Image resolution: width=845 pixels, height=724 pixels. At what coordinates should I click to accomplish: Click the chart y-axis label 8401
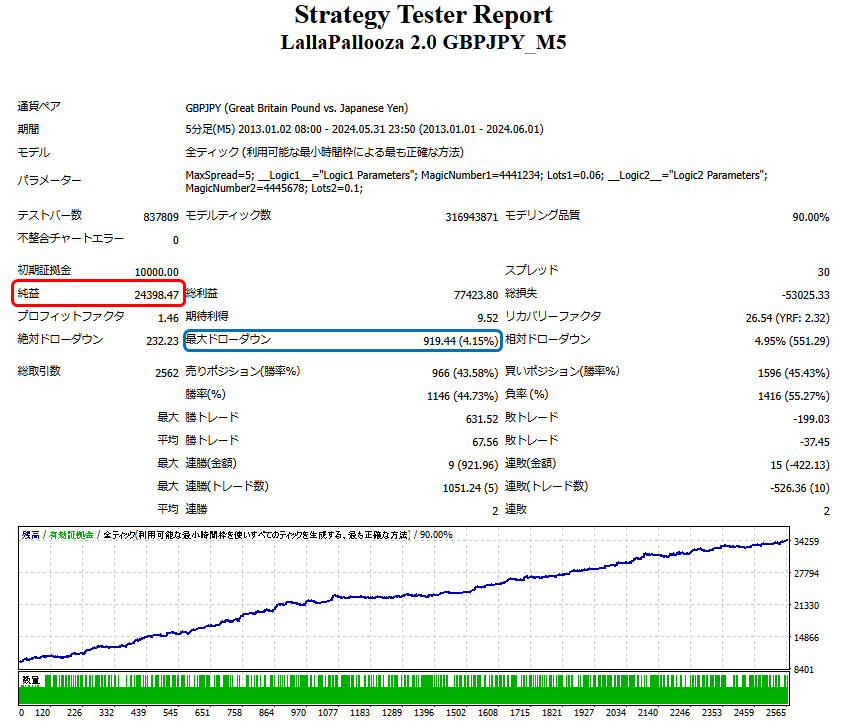[804, 670]
